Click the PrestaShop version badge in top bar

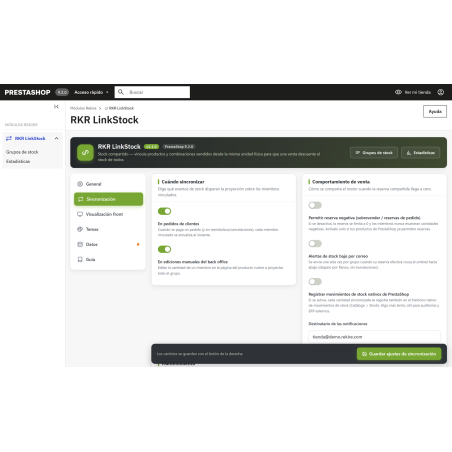click(x=62, y=92)
